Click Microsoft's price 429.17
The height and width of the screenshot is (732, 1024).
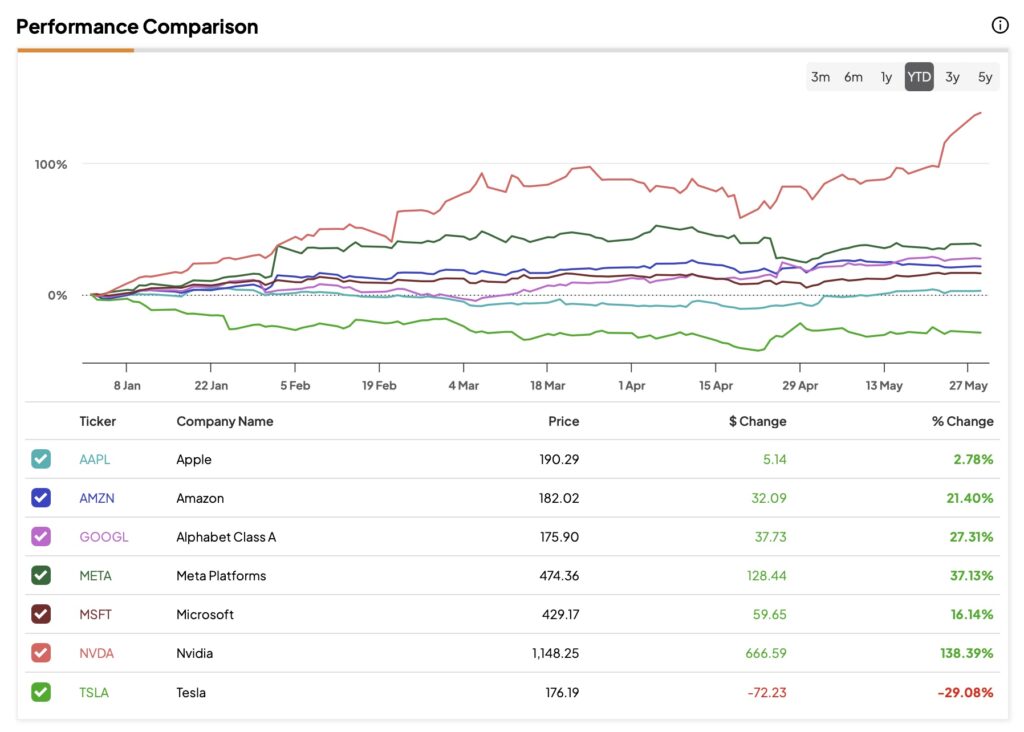[560, 614]
